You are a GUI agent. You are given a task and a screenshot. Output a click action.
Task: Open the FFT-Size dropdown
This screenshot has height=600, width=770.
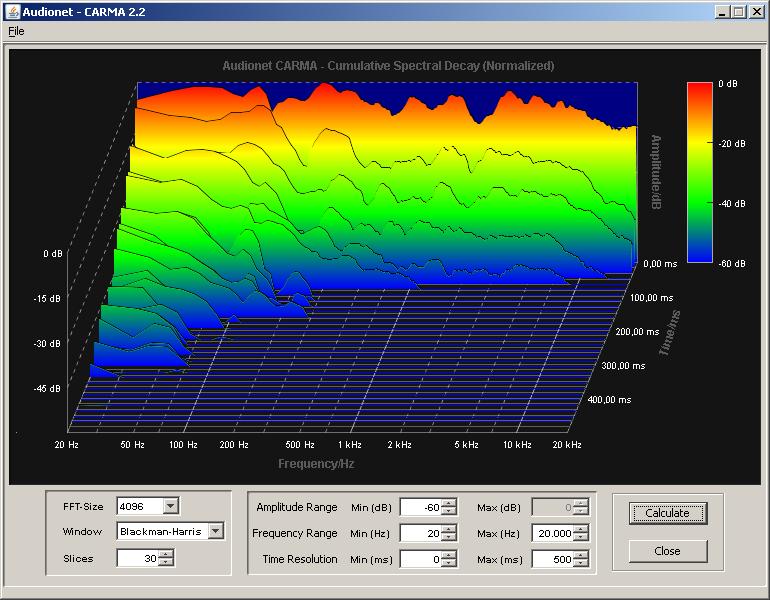point(170,505)
